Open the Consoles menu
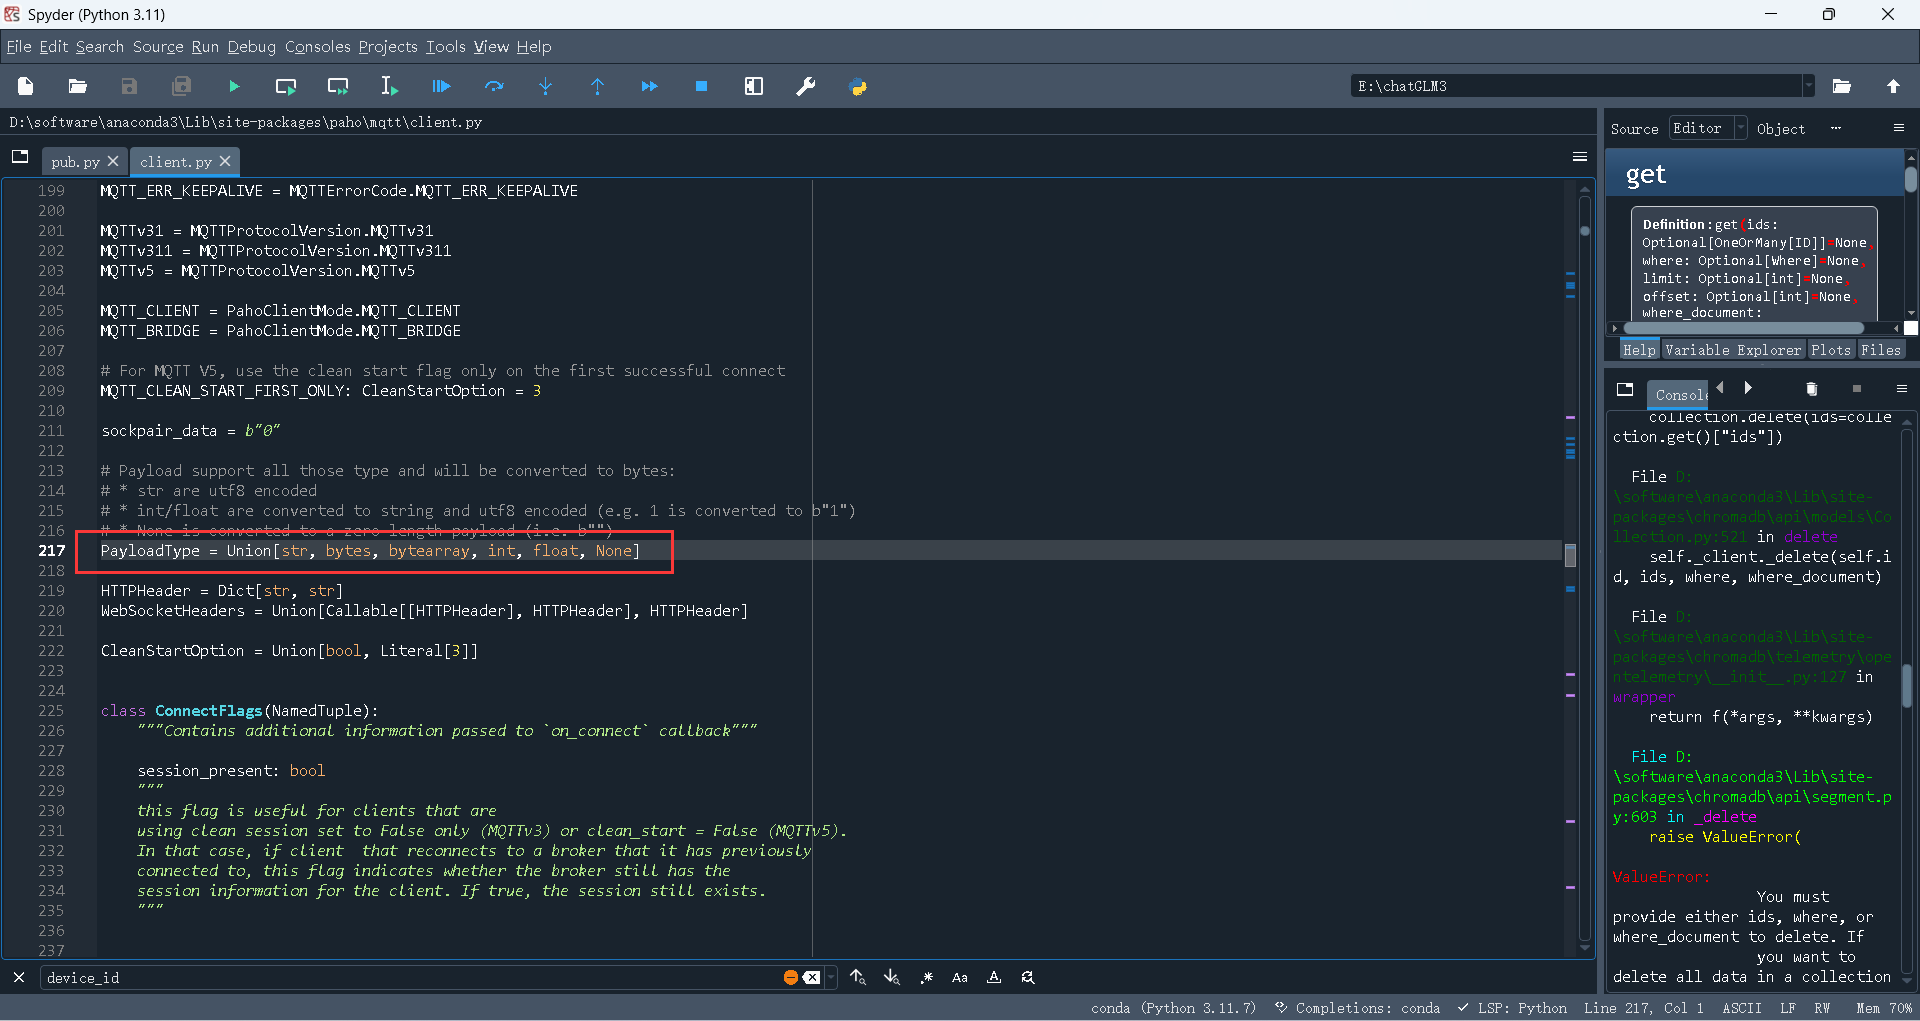Viewport: 1920px width, 1021px height. pyautogui.click(x=317, y=47)
